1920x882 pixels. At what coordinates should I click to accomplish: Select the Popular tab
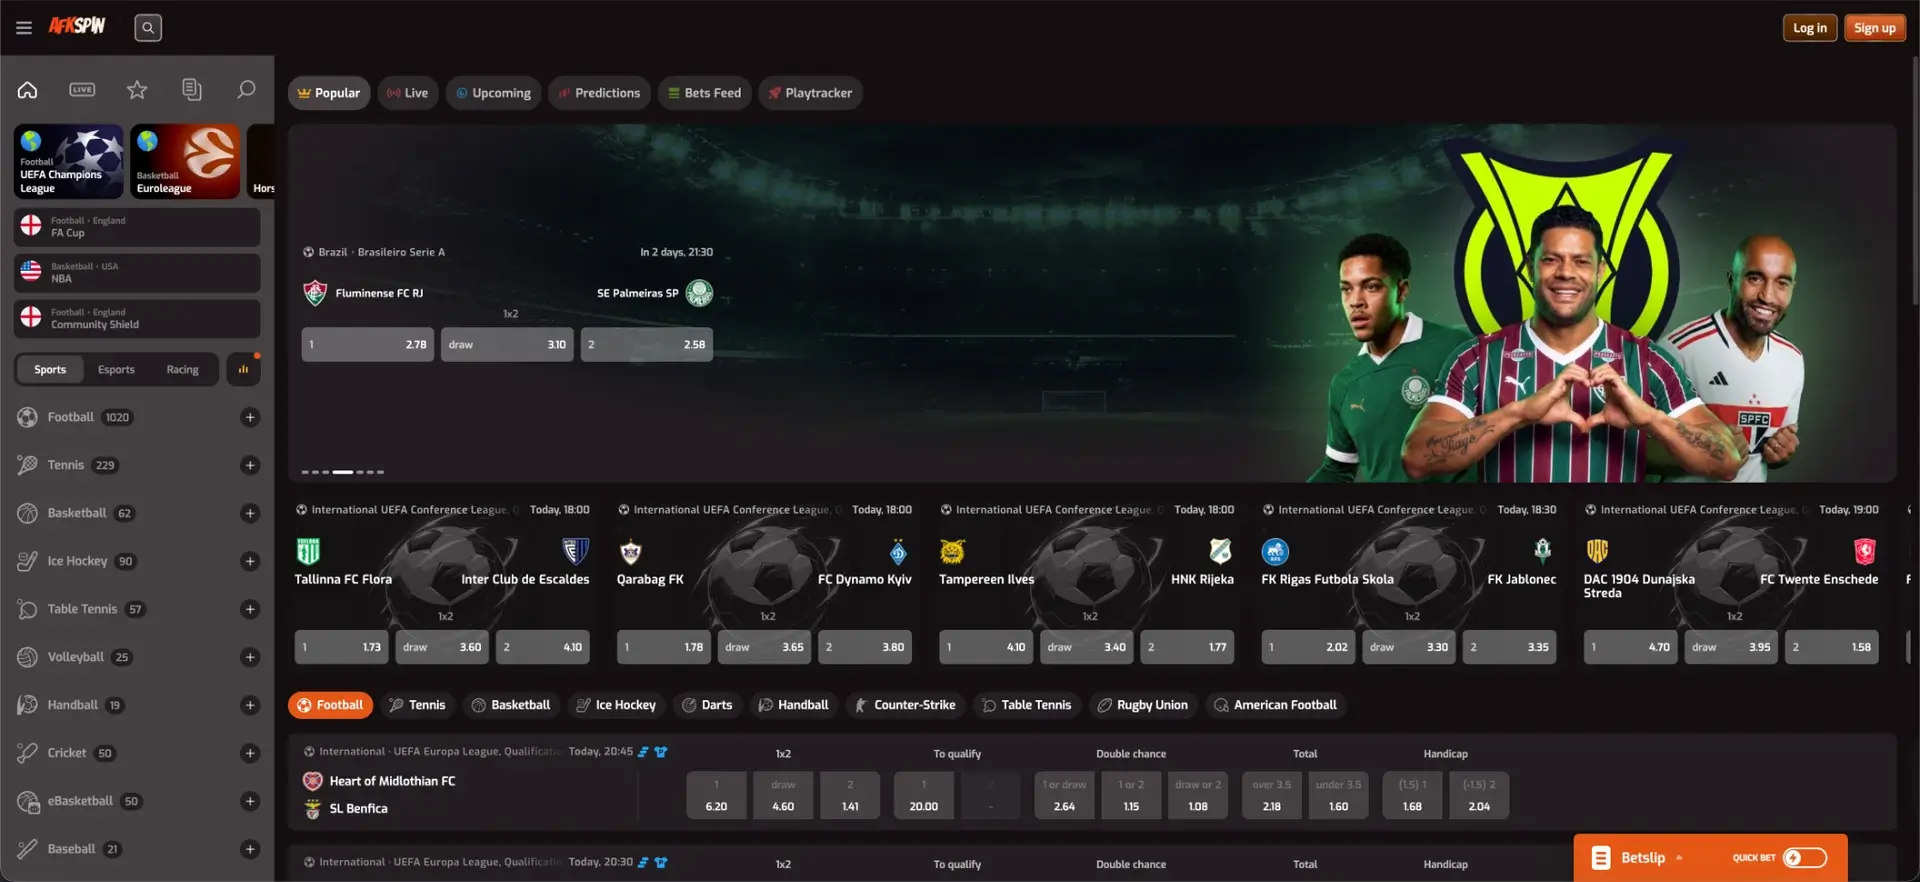click(x=329, y=93)
